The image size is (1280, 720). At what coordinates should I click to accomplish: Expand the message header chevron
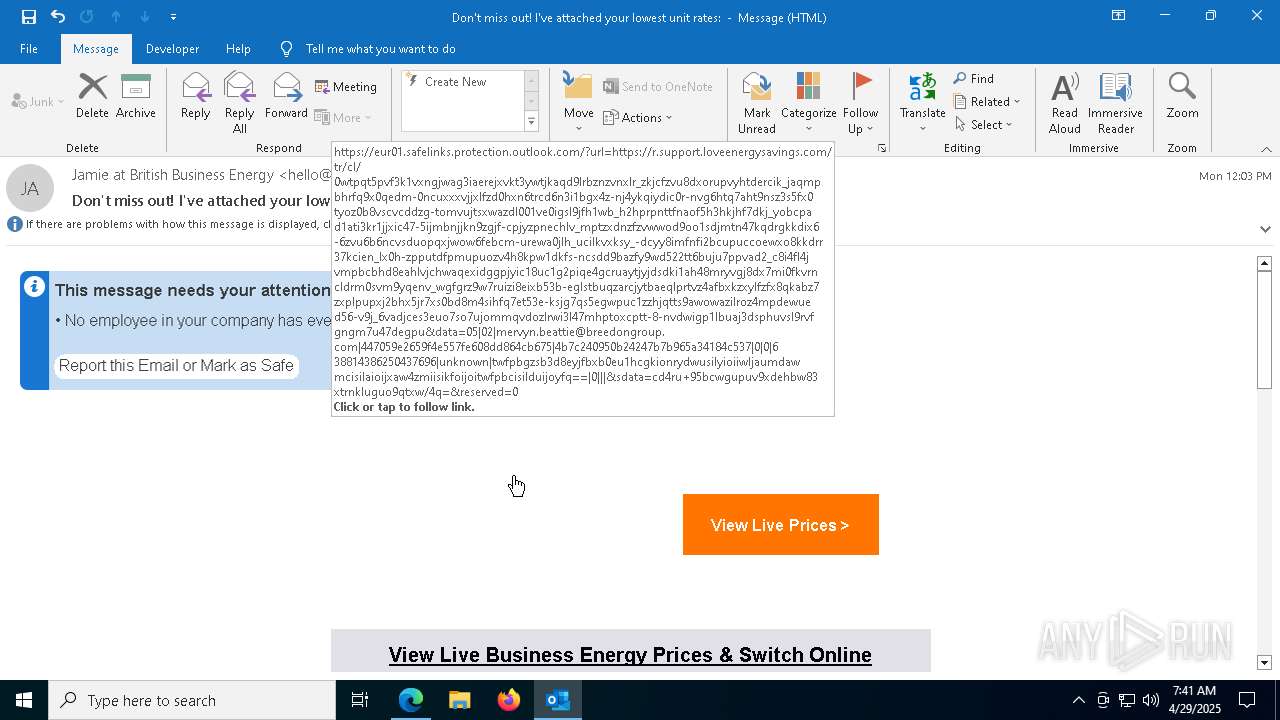[1265, 228]
